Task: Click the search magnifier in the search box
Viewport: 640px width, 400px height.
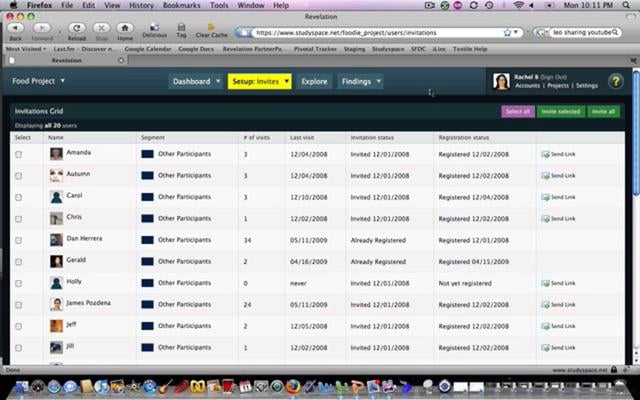Action: pos(615,32)
